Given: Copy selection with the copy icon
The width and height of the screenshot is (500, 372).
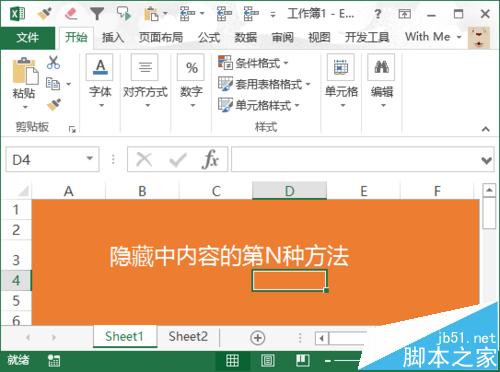Looking at the screenshot, I should pos(53,84).
